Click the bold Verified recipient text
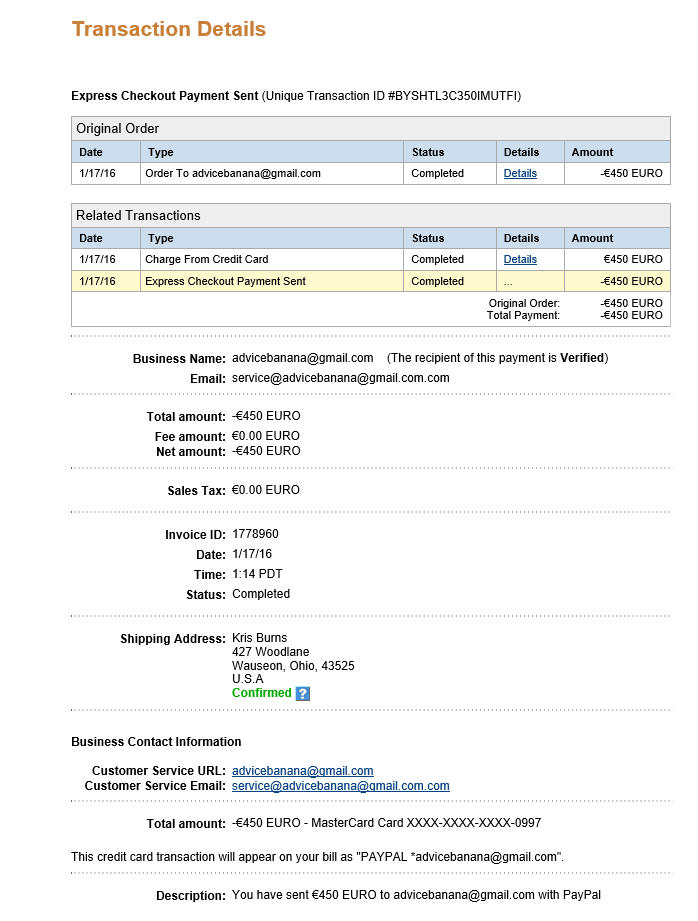Screen dimensions: 698x921 point(582,358)
